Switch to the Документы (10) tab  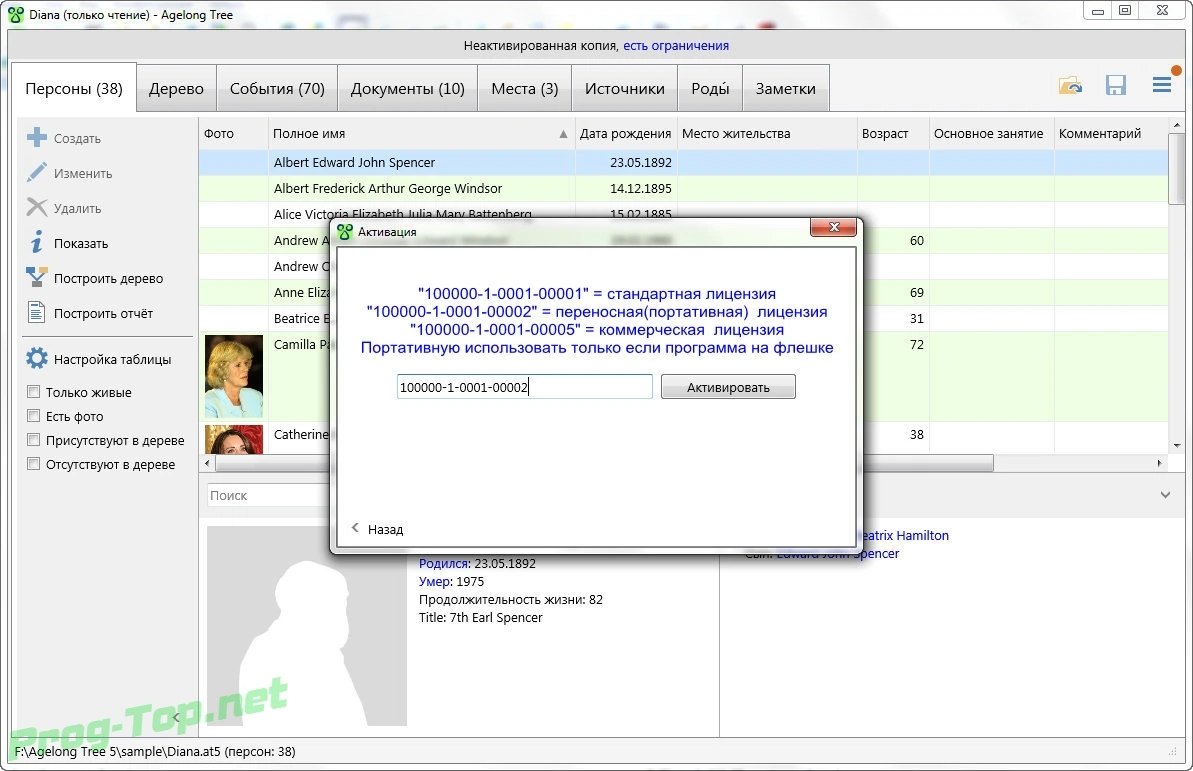[x=407, y=88]
